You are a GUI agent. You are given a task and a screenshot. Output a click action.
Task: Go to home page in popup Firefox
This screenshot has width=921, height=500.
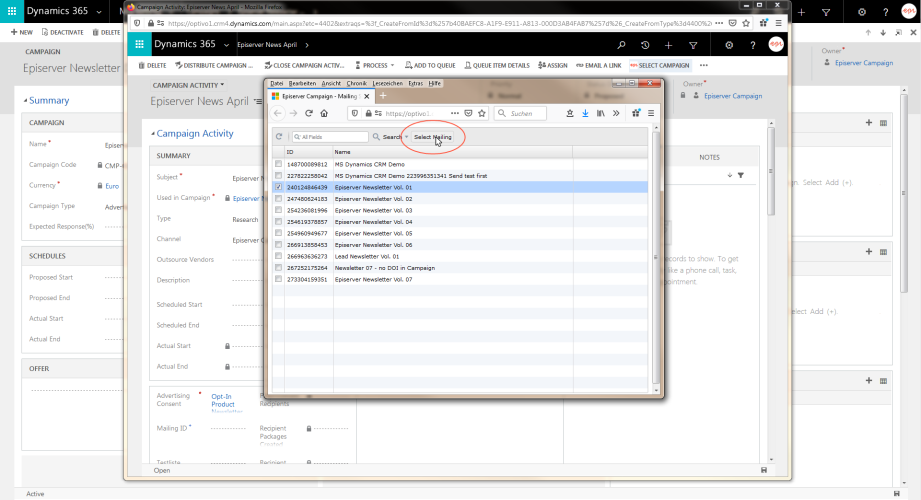[324, 113]
